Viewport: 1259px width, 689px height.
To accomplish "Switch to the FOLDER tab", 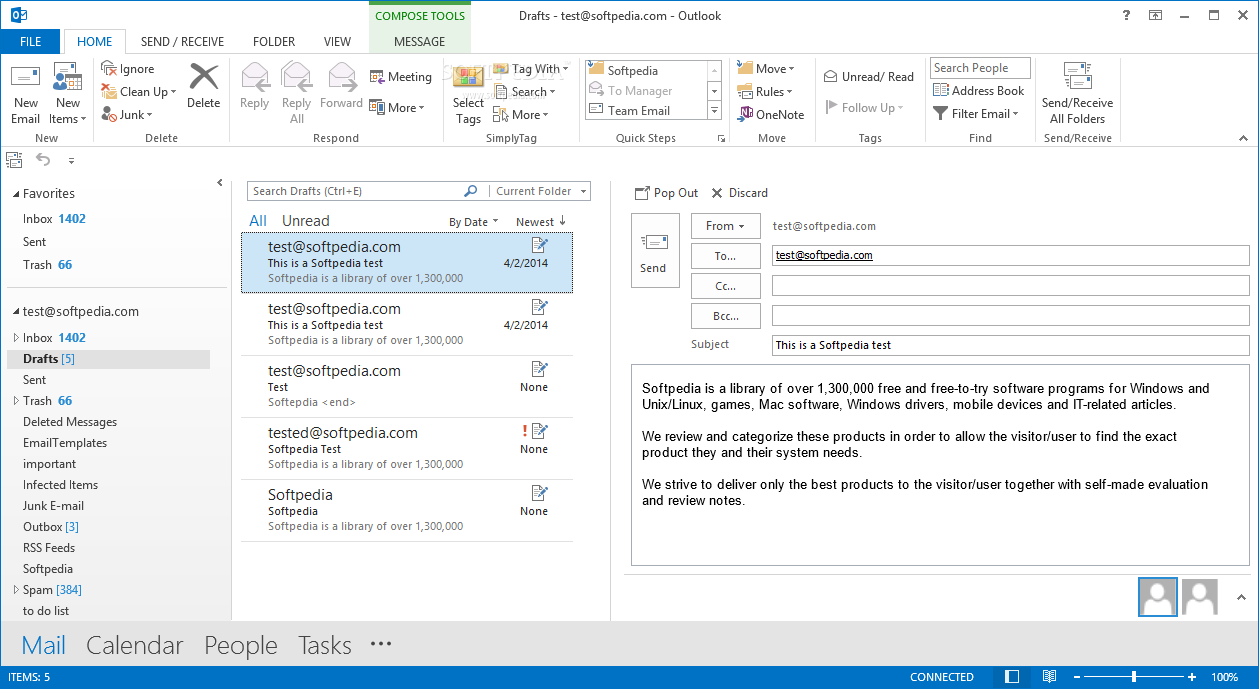I will point(274,42).
